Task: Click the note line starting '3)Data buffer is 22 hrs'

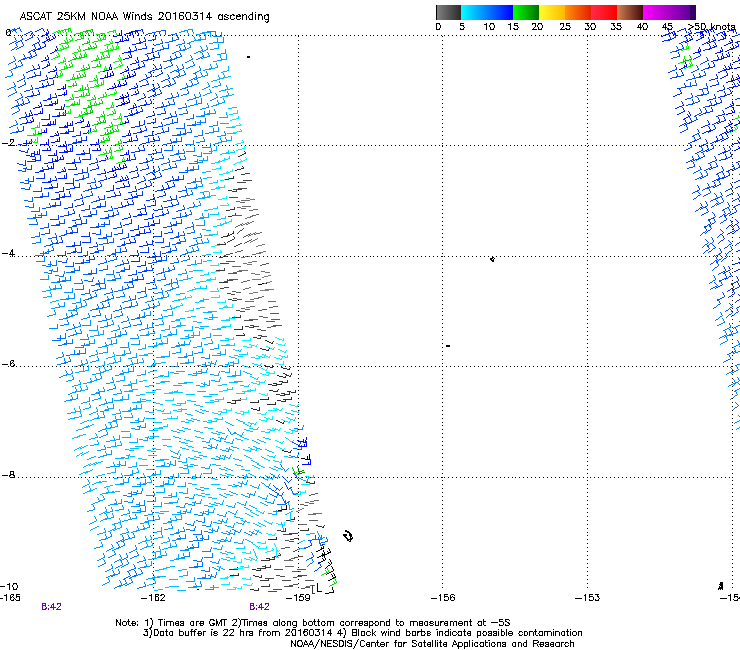Action: (362, 633)
